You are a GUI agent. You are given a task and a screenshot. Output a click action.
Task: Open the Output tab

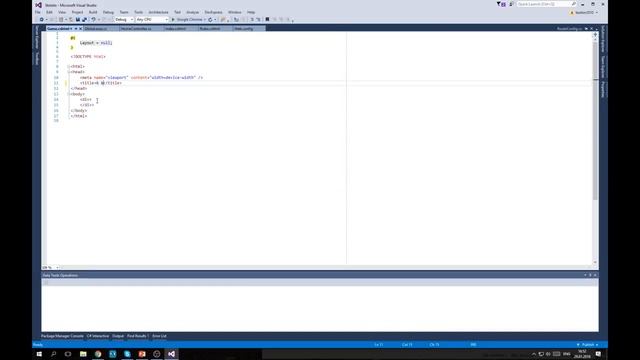coord(118,336)
